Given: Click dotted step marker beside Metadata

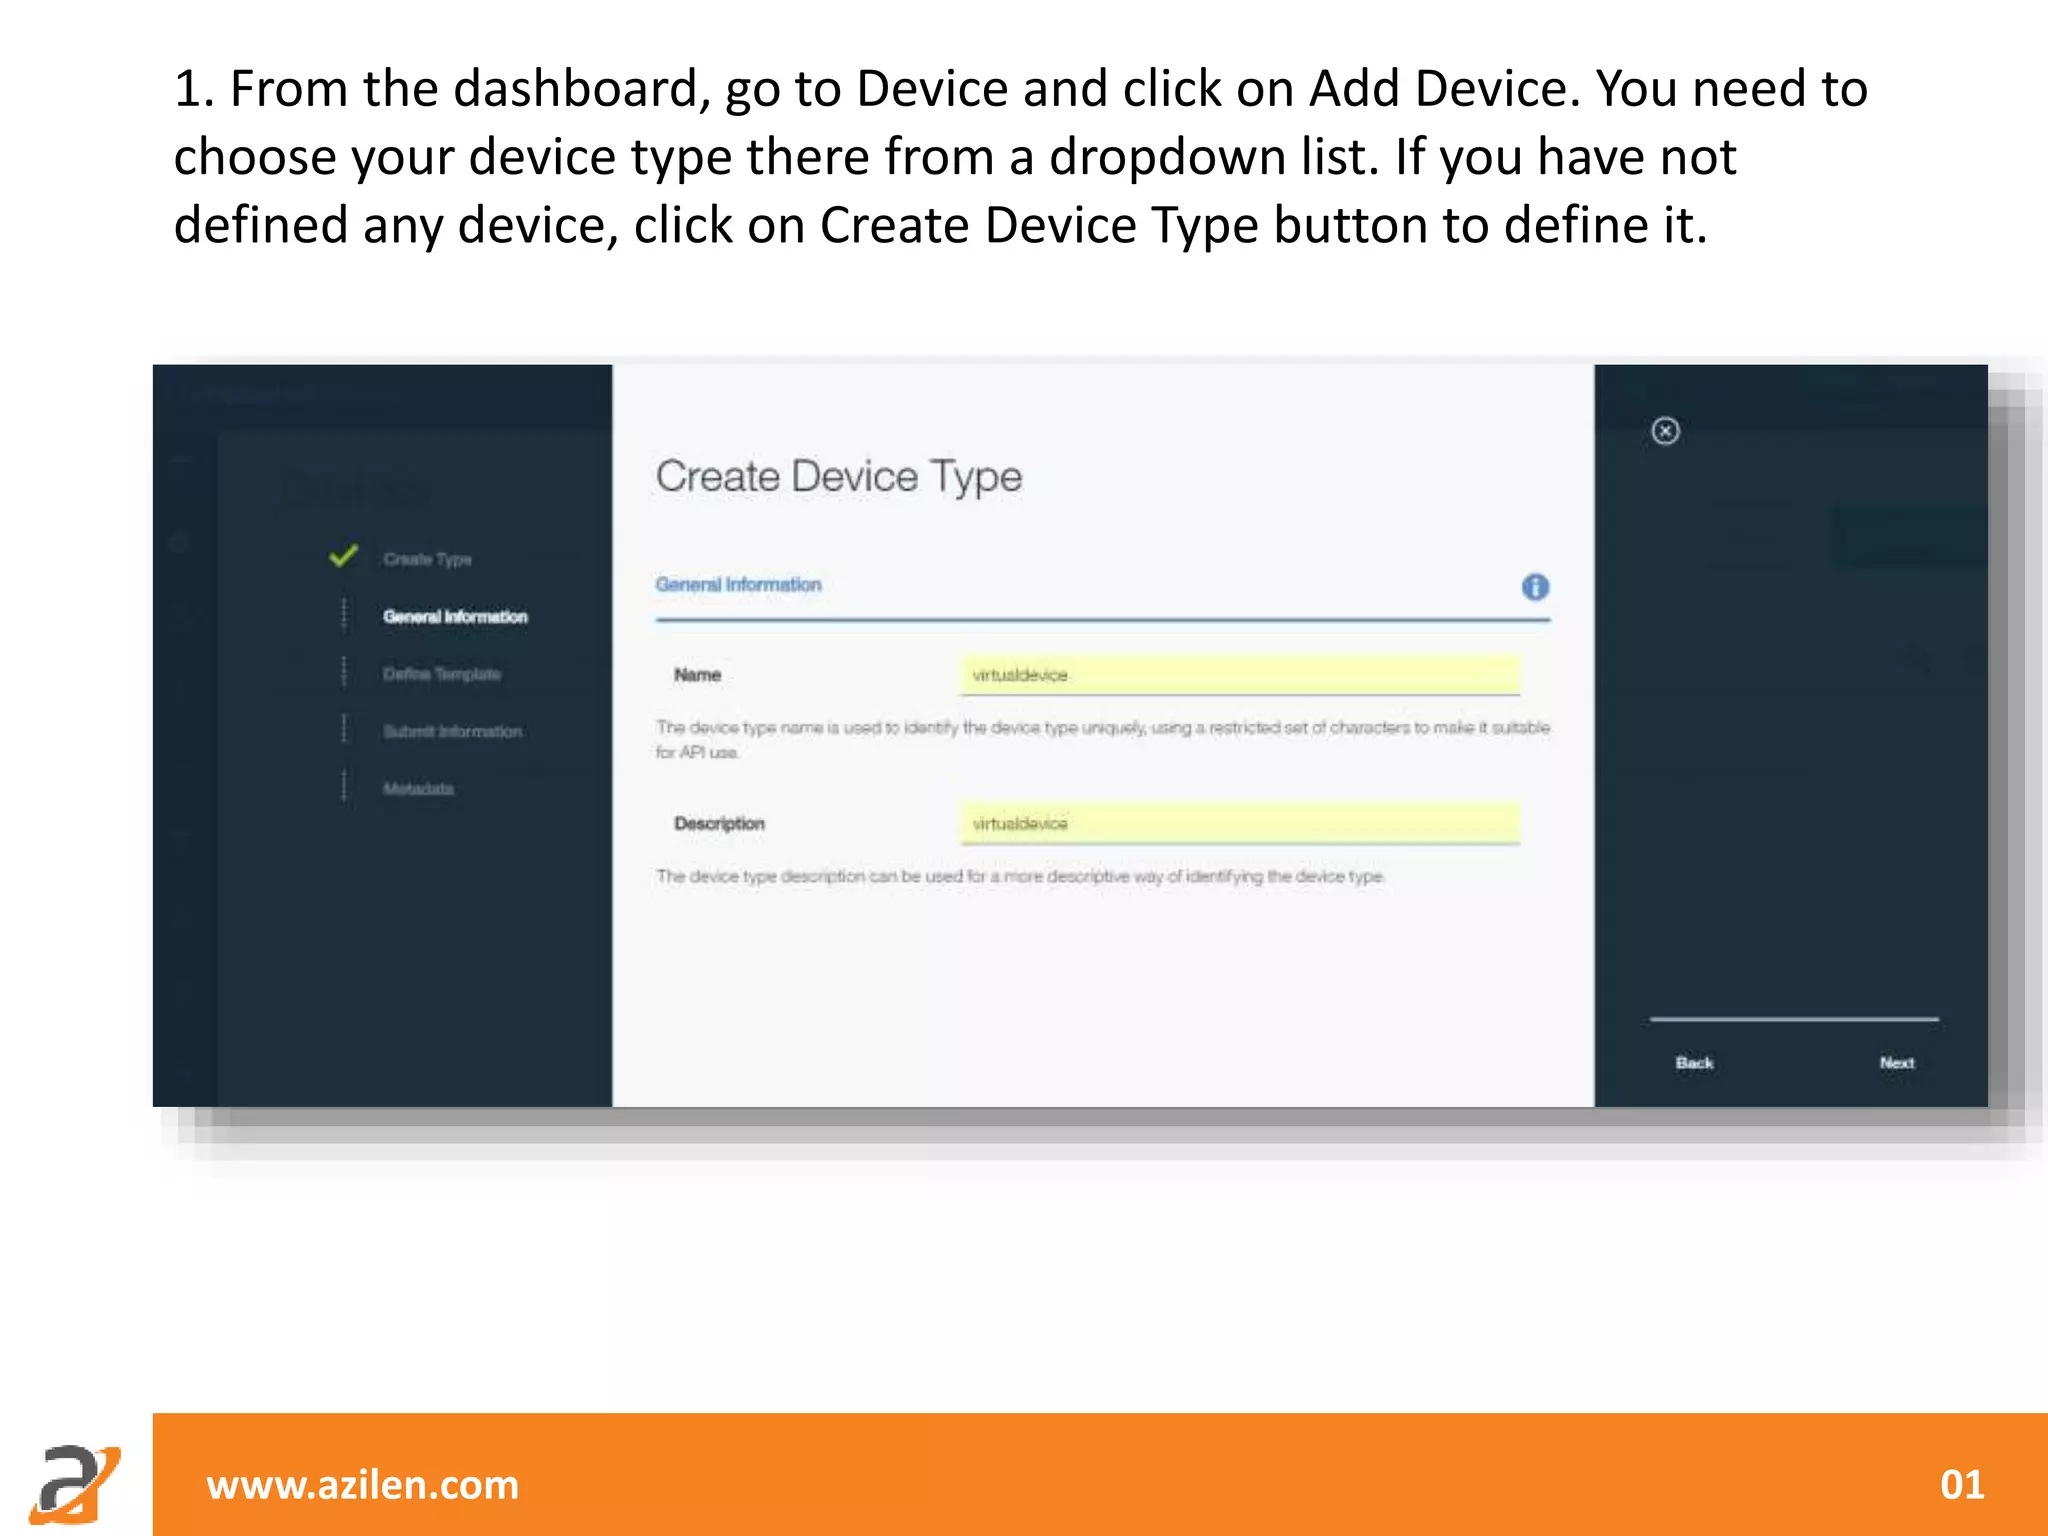Looking at the screenshot, I should [344, 786].
